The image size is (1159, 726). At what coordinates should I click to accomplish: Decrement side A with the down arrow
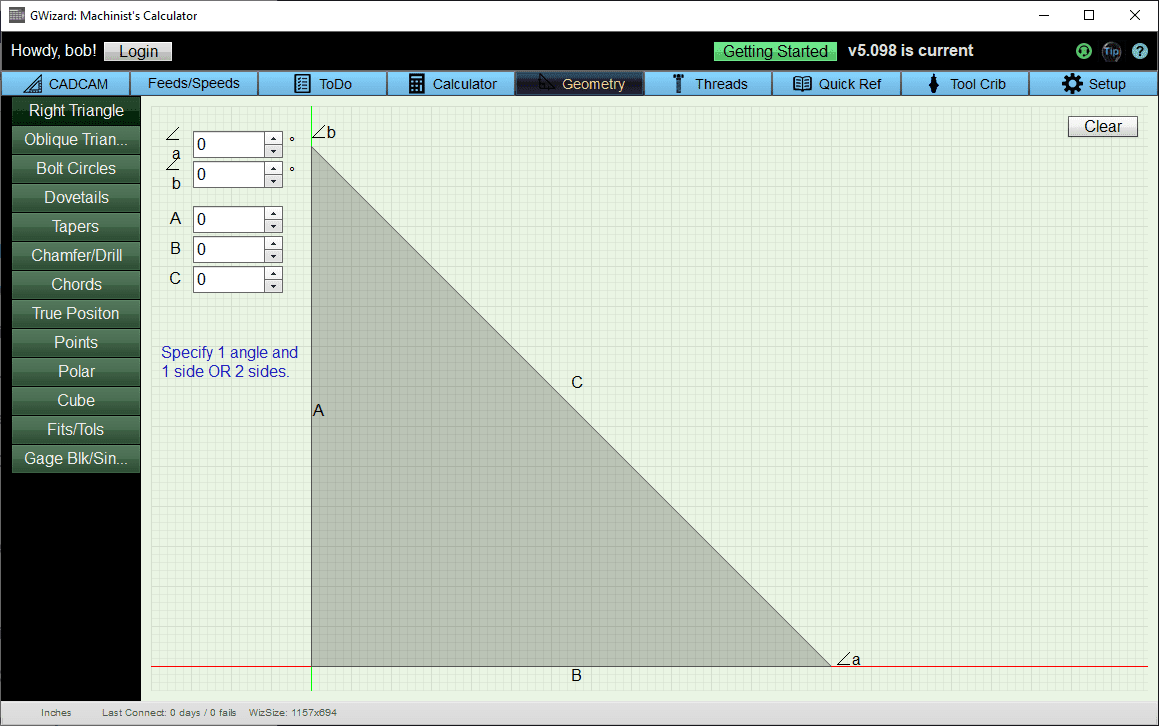point(273,224)
